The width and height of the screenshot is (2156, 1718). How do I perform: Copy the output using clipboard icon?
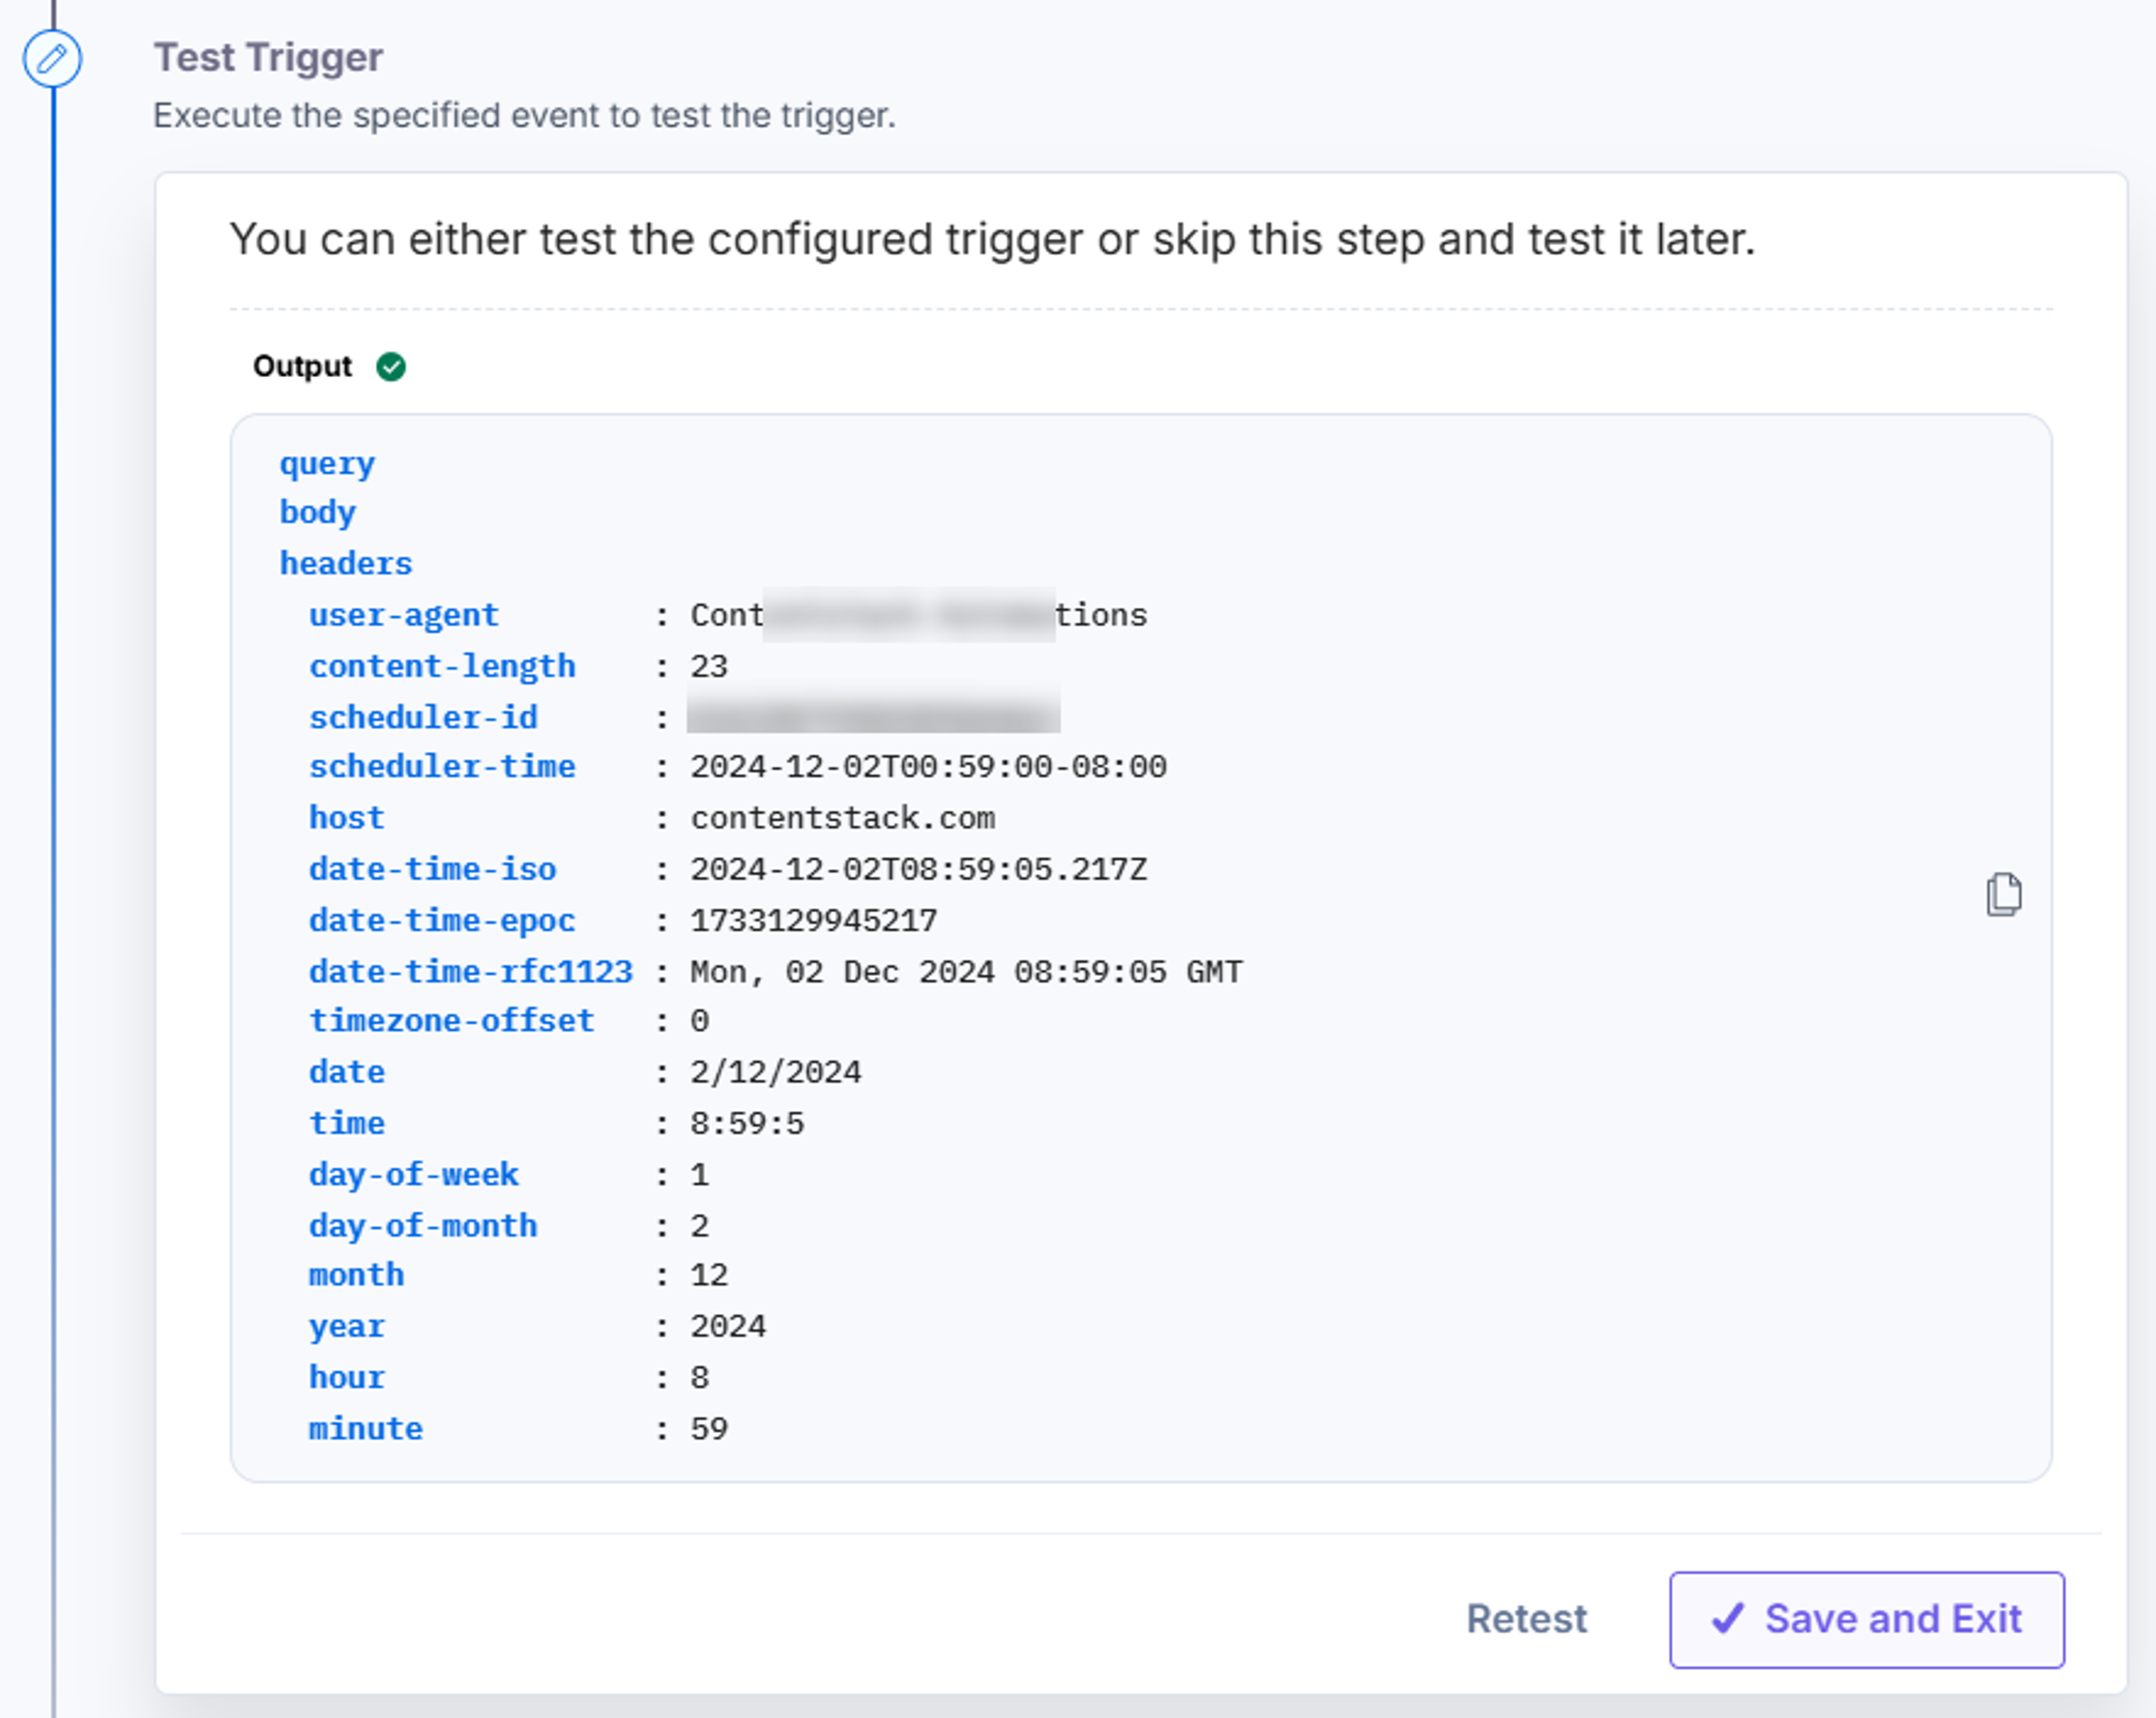pyautogui.click(x=2003, y=894)
